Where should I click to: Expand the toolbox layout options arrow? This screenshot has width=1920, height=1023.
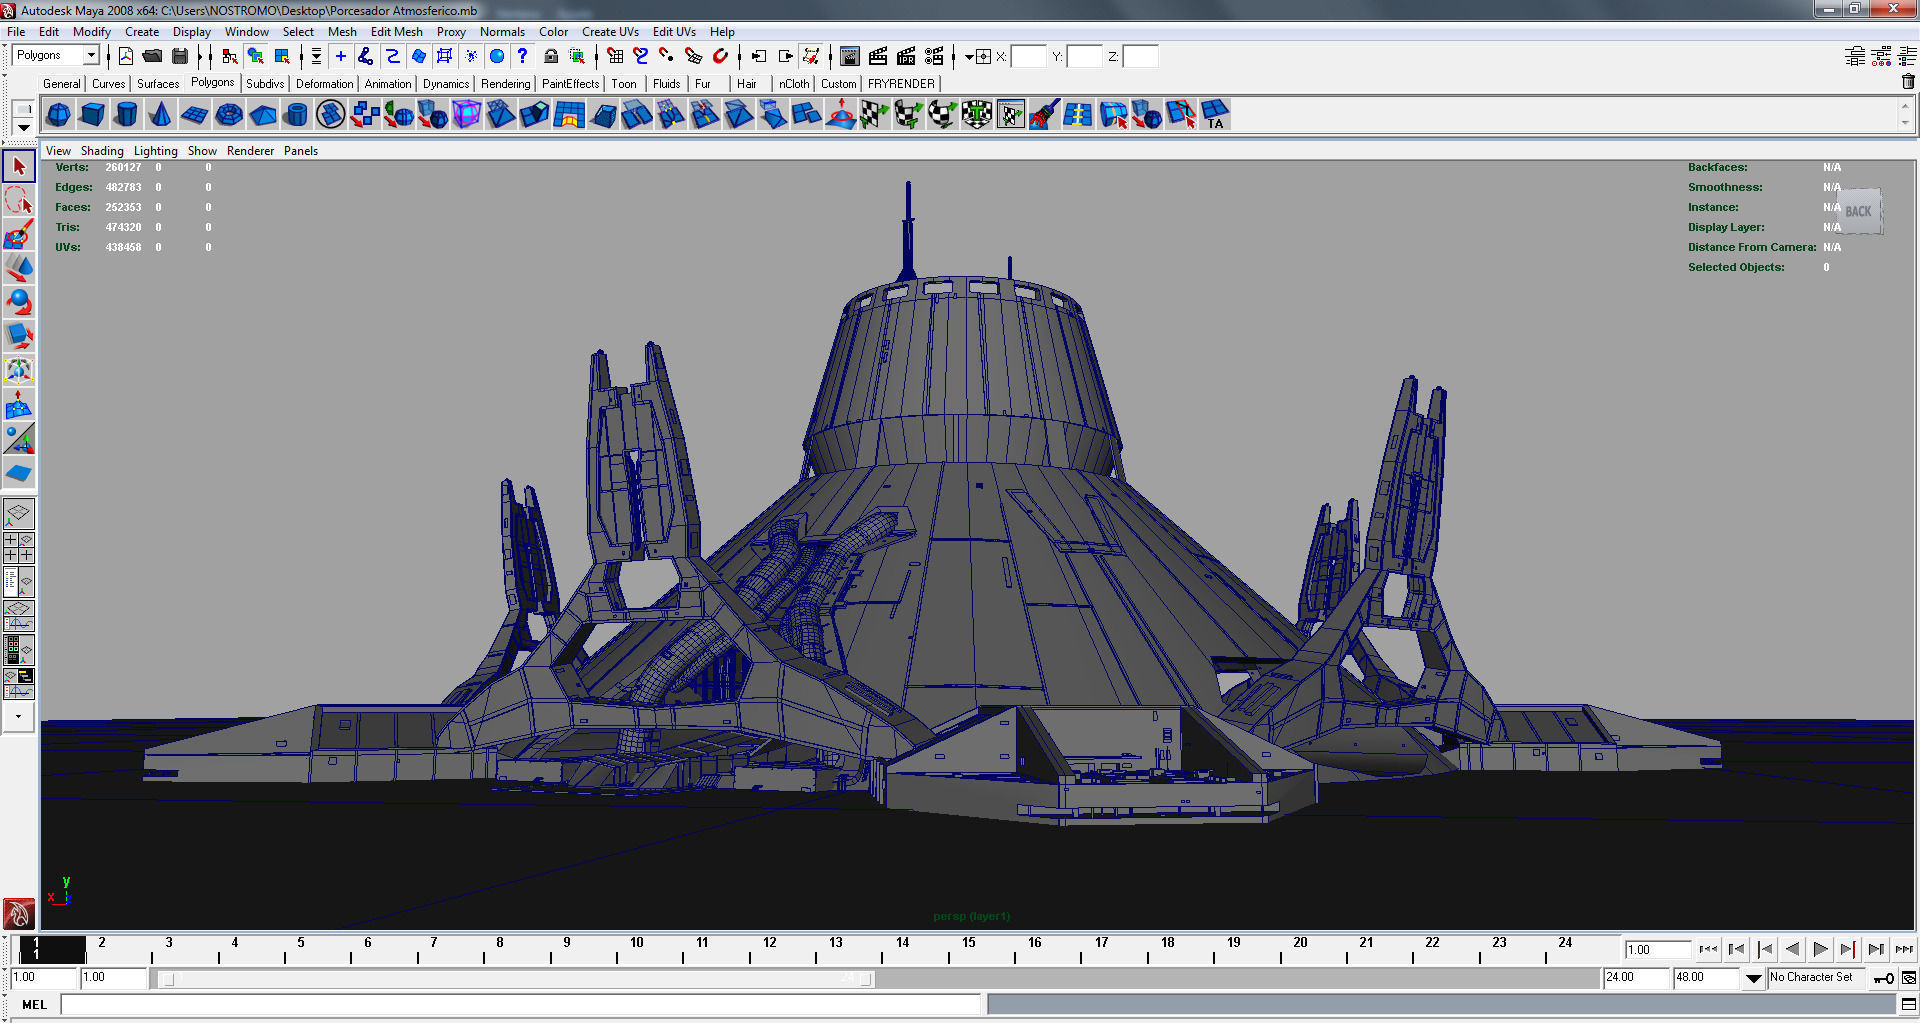(x=19, y=717)
